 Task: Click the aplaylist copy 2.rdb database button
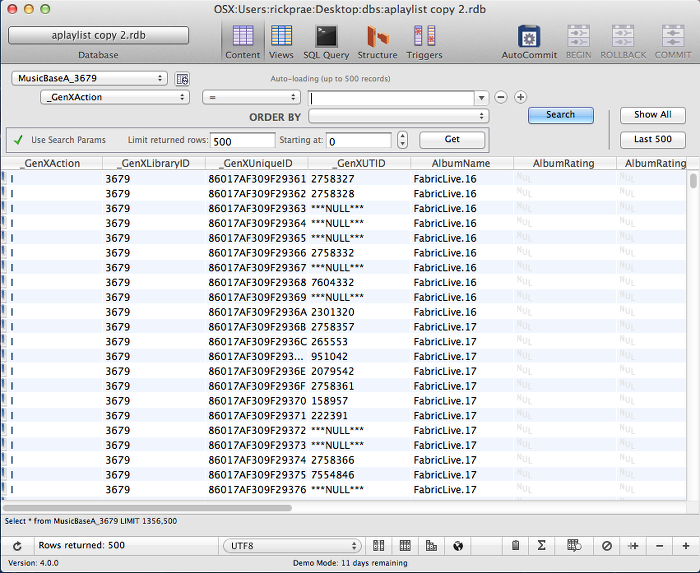point(98,35)
